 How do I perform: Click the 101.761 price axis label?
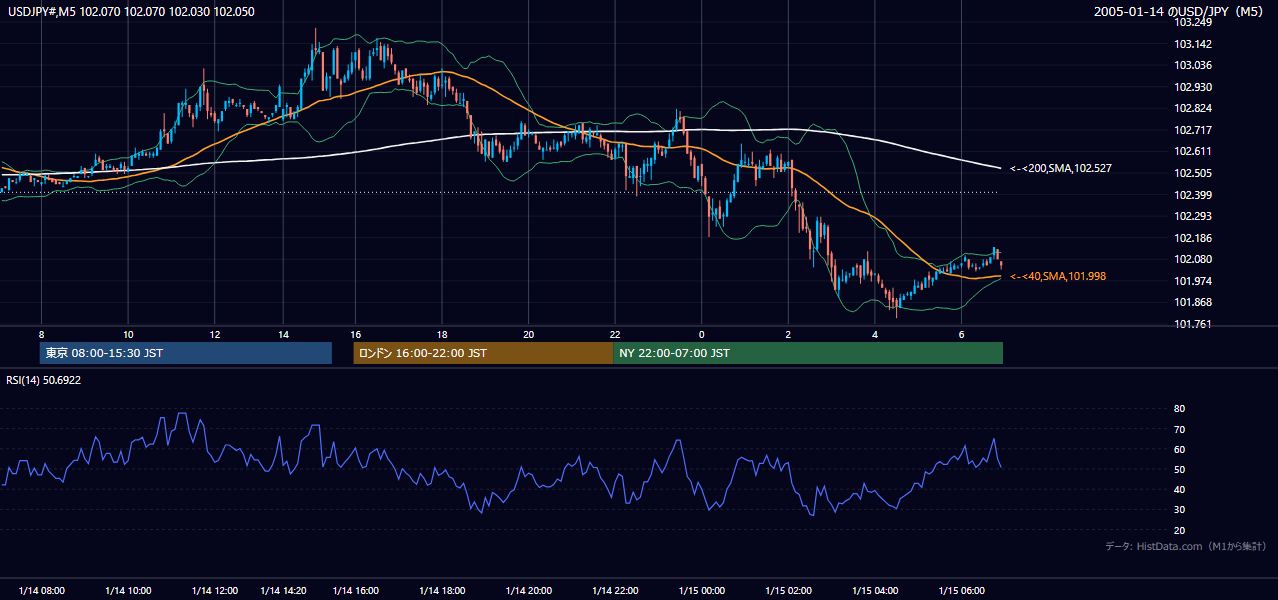pos(1193,324)
